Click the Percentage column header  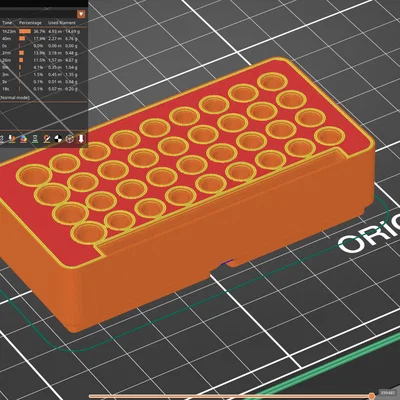point(30,23)
